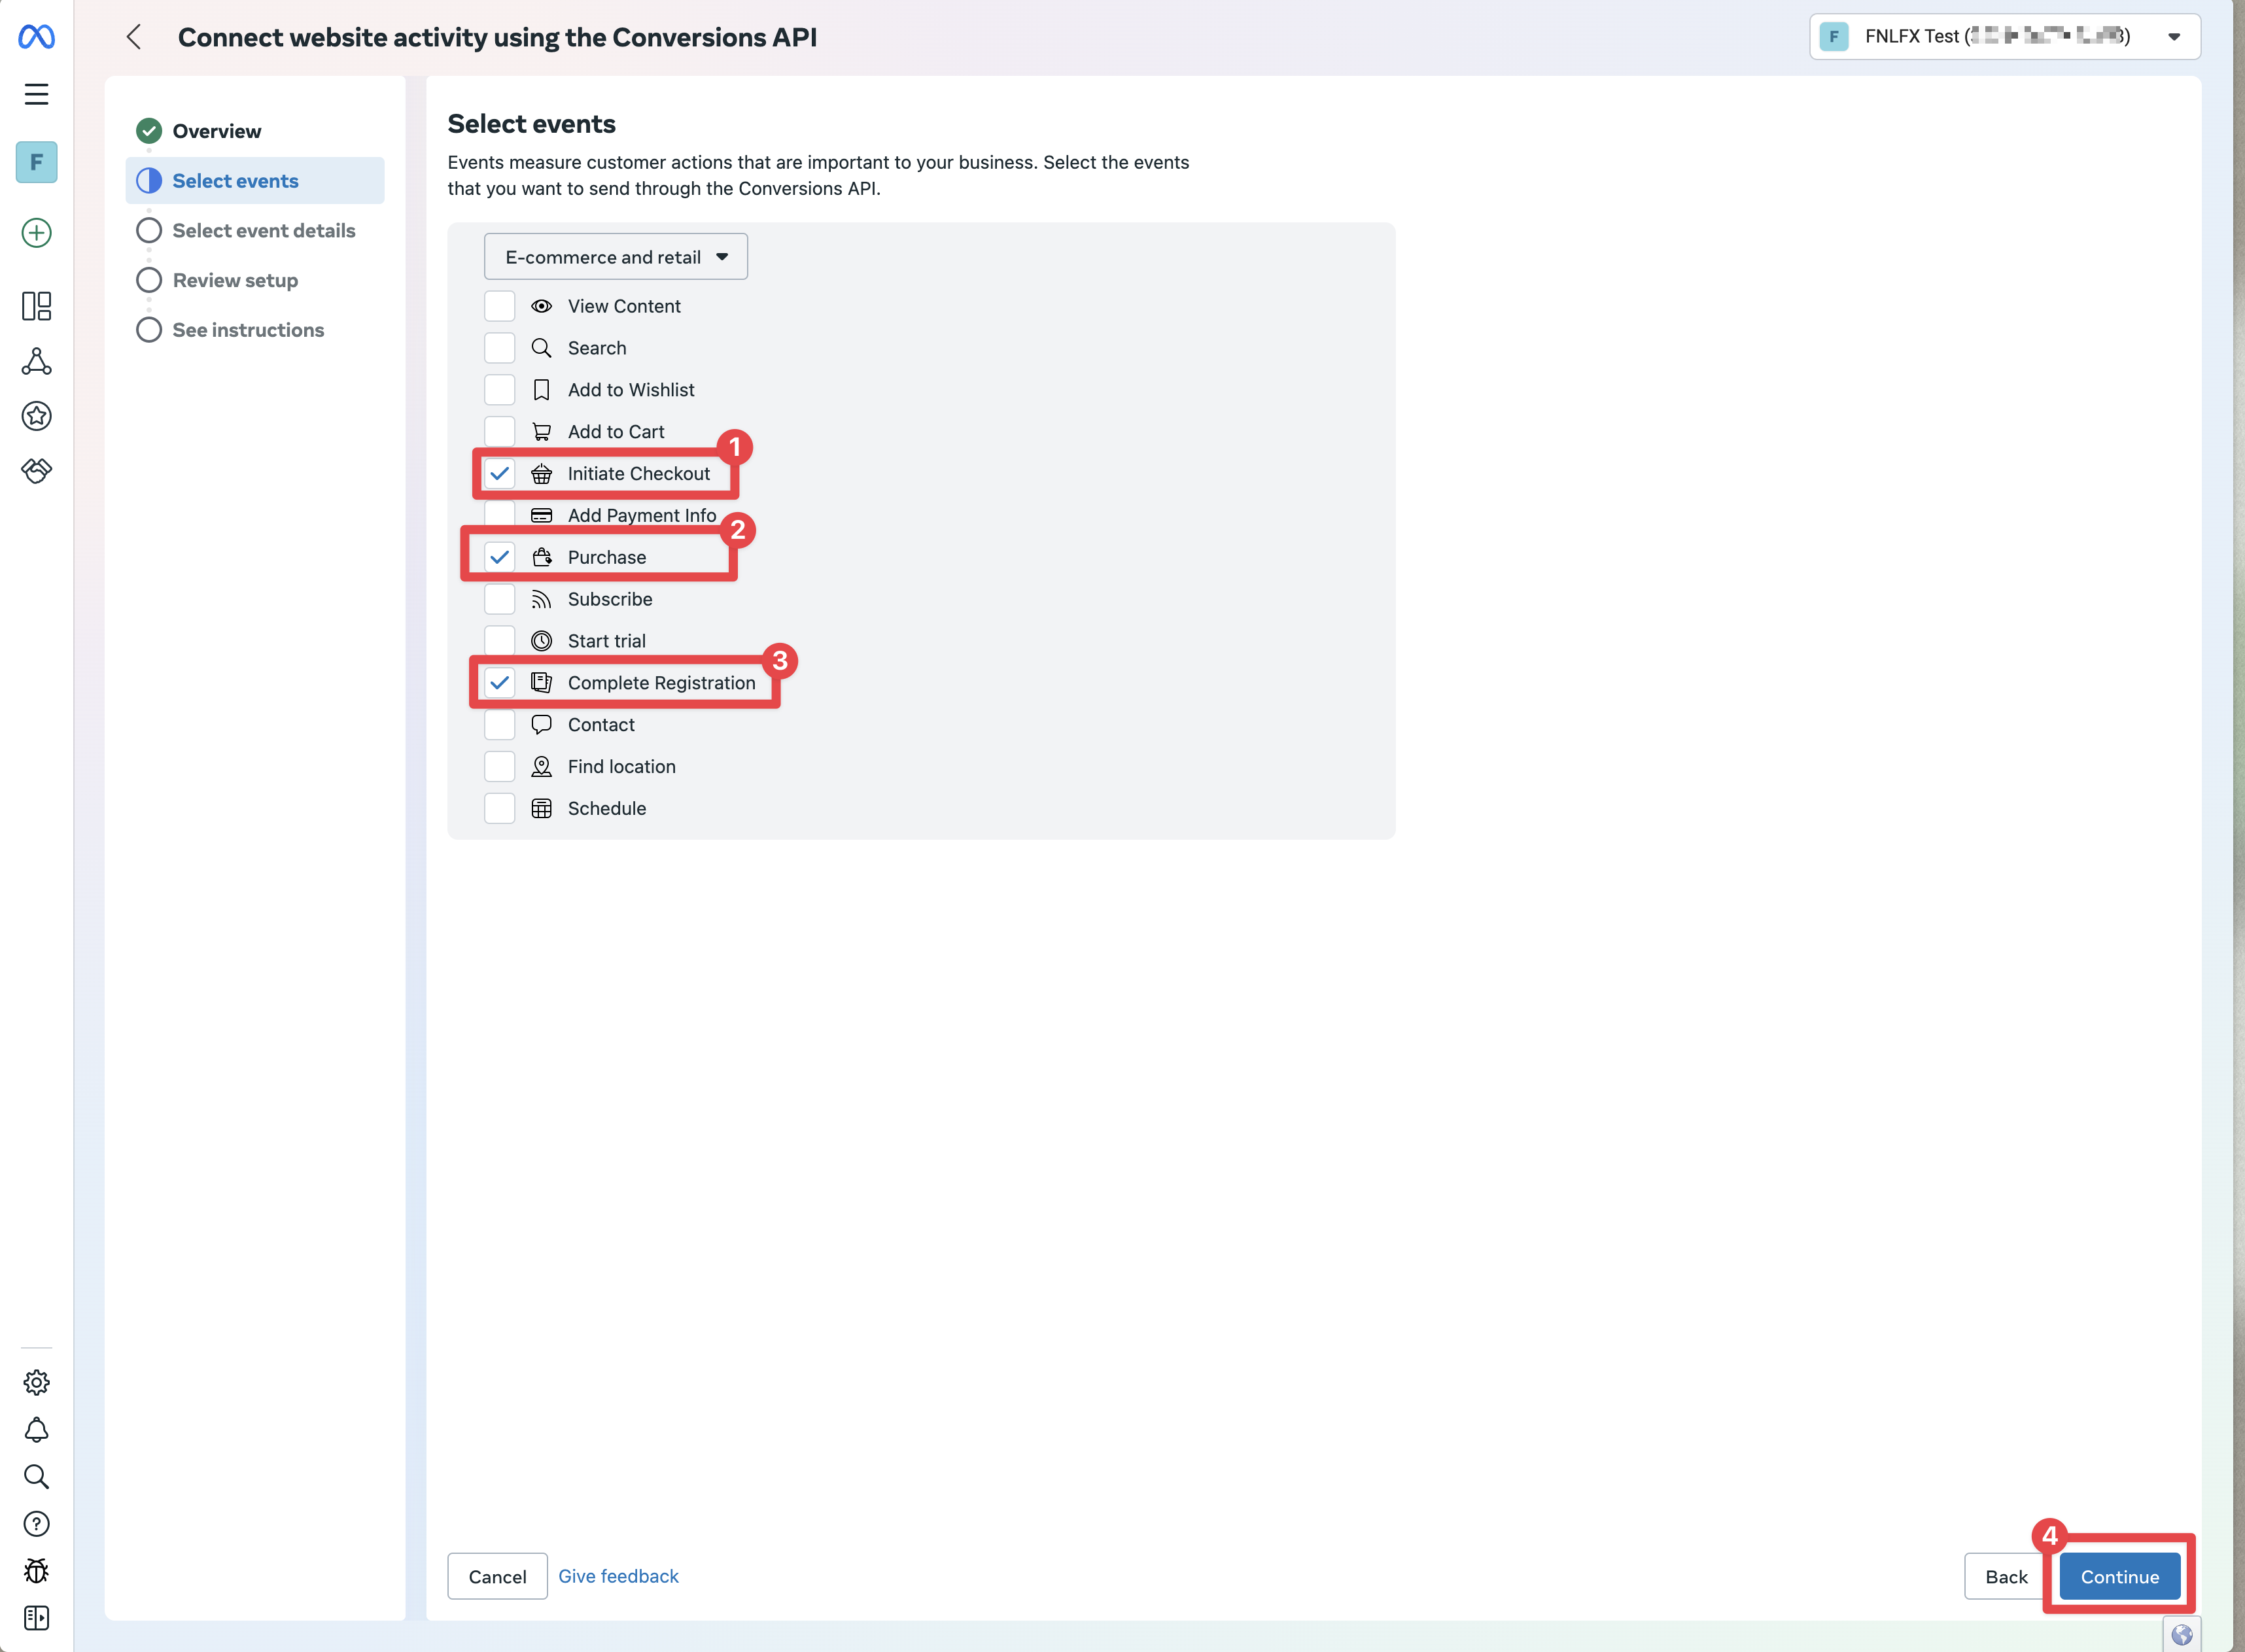Check the Add to Cart checkbox

499,431
